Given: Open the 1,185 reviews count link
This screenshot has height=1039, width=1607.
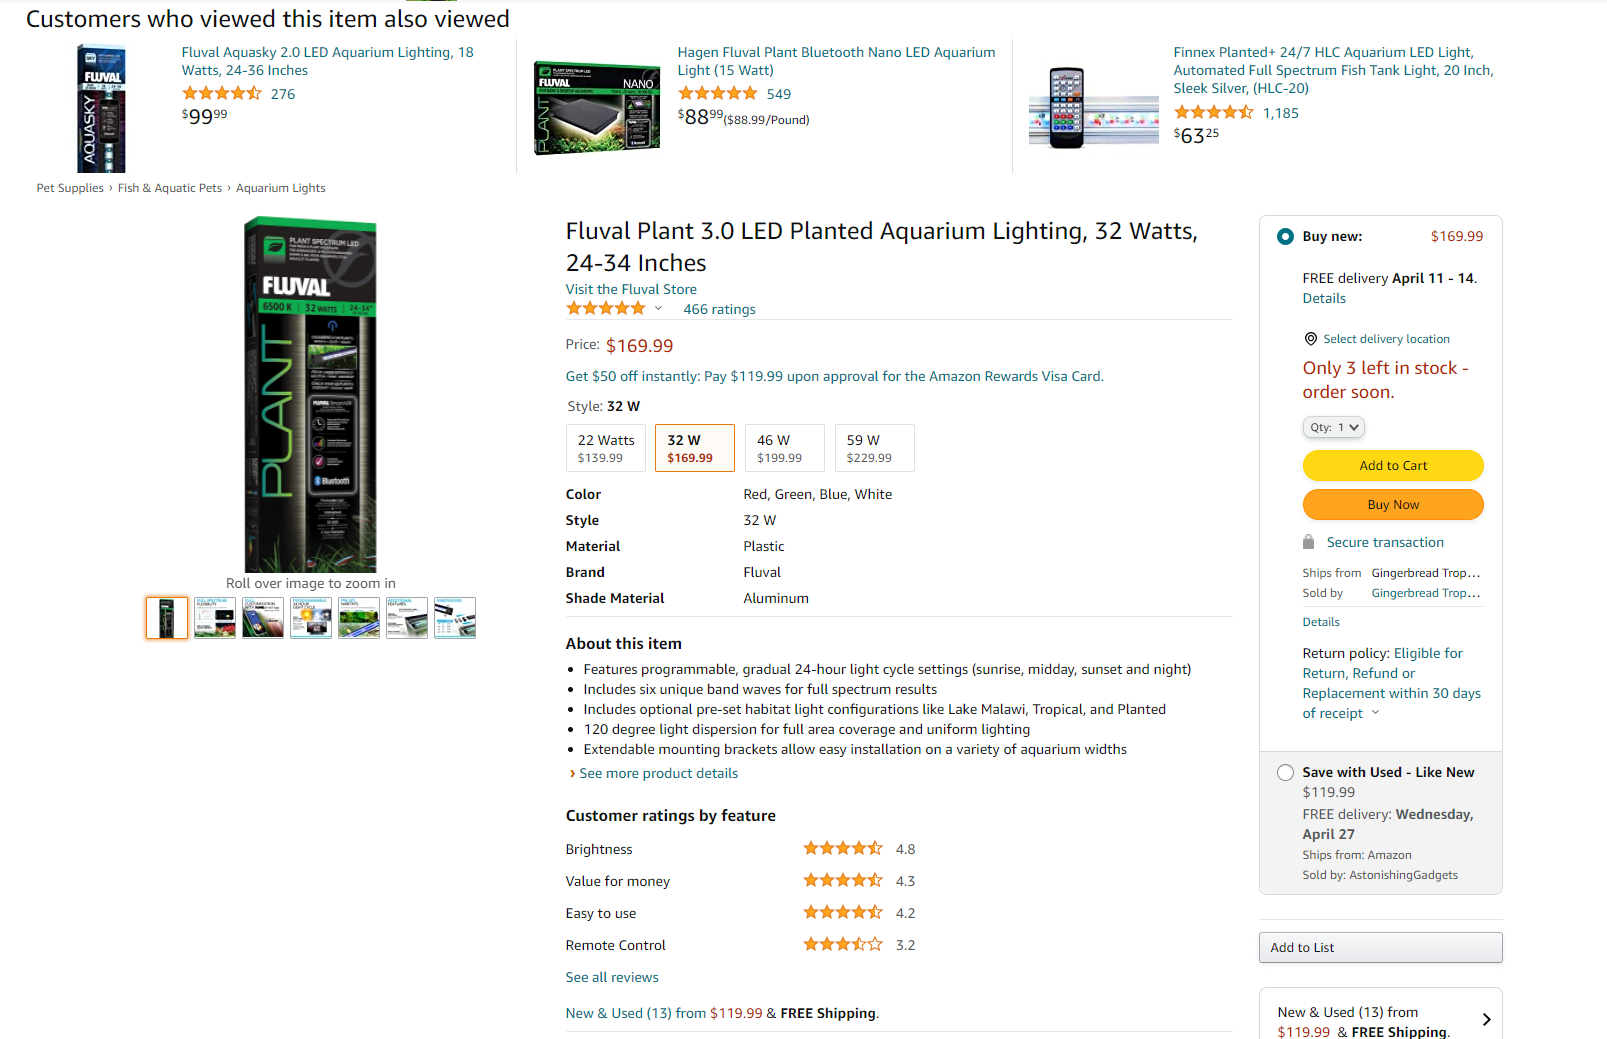Looking at the screenshot, I should pyautogui.click(x=1281, y=113).
